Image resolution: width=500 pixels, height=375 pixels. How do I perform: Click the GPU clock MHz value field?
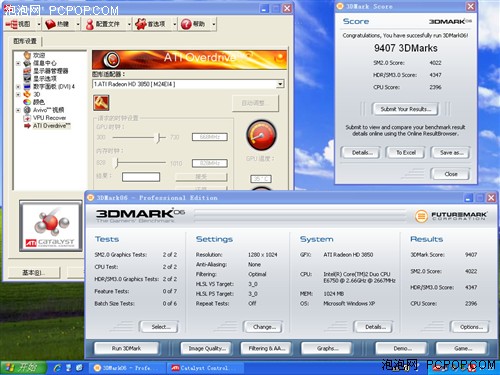[210, 137]
